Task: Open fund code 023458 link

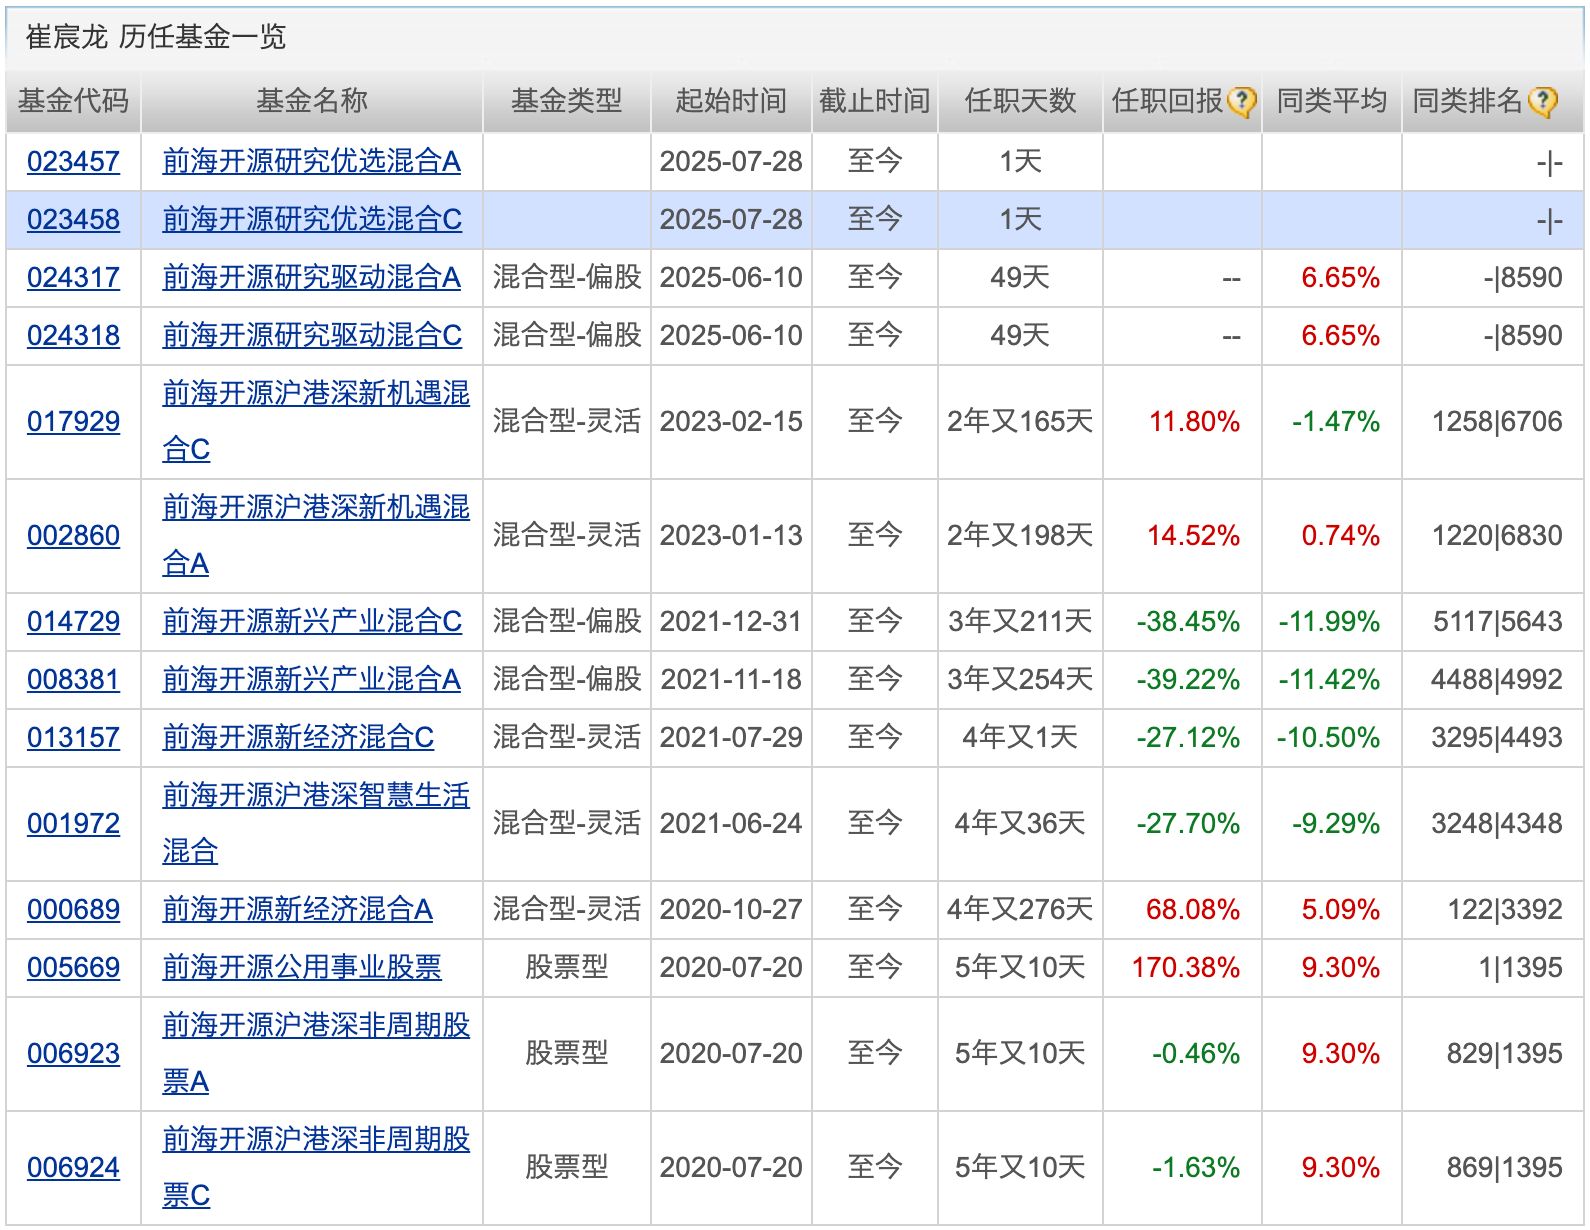Action: 73,219
